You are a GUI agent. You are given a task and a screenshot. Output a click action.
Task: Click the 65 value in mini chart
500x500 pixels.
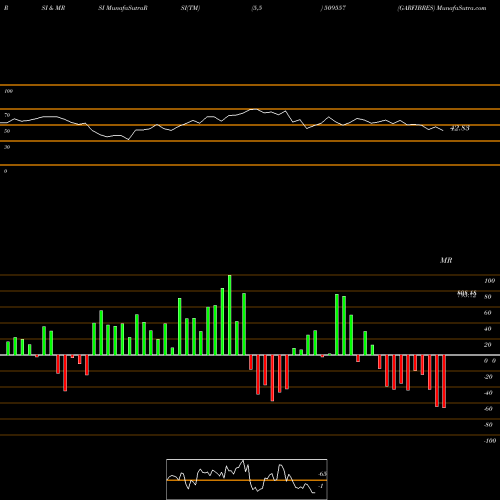click(x=322, y=474)
